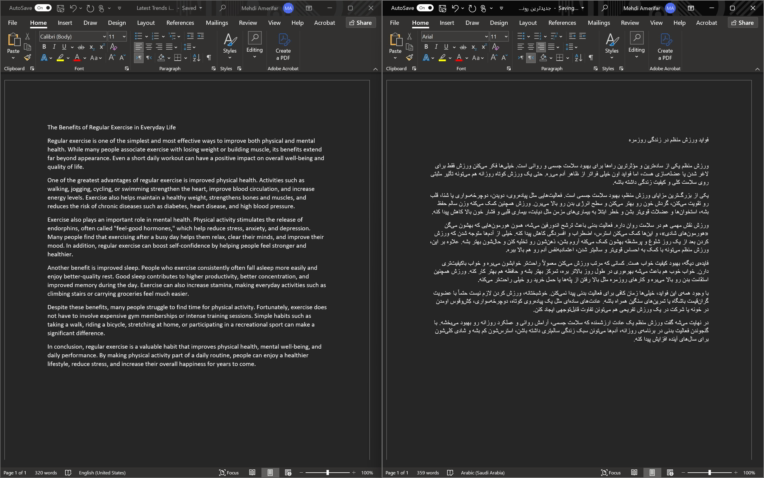Click English (United States) language in status bar

(102, 473)
